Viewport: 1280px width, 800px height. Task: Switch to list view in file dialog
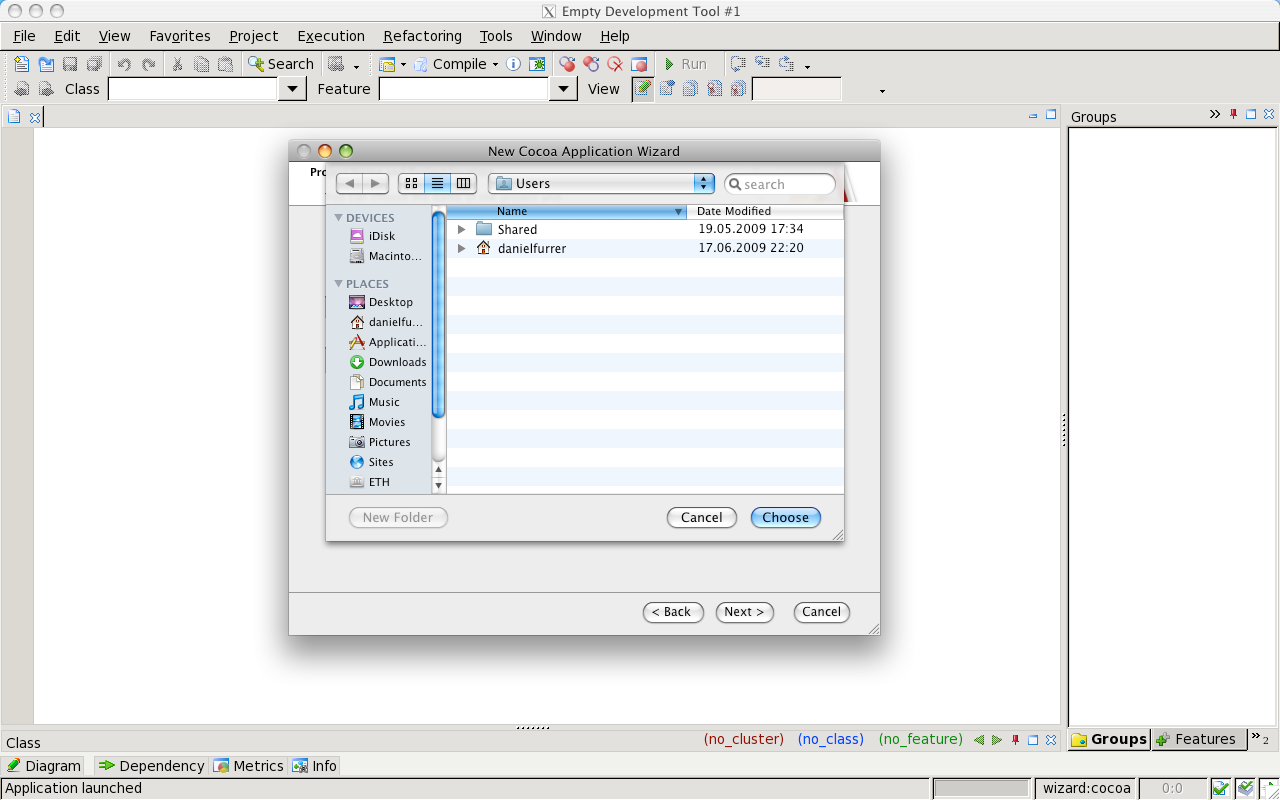coord(437,183)
